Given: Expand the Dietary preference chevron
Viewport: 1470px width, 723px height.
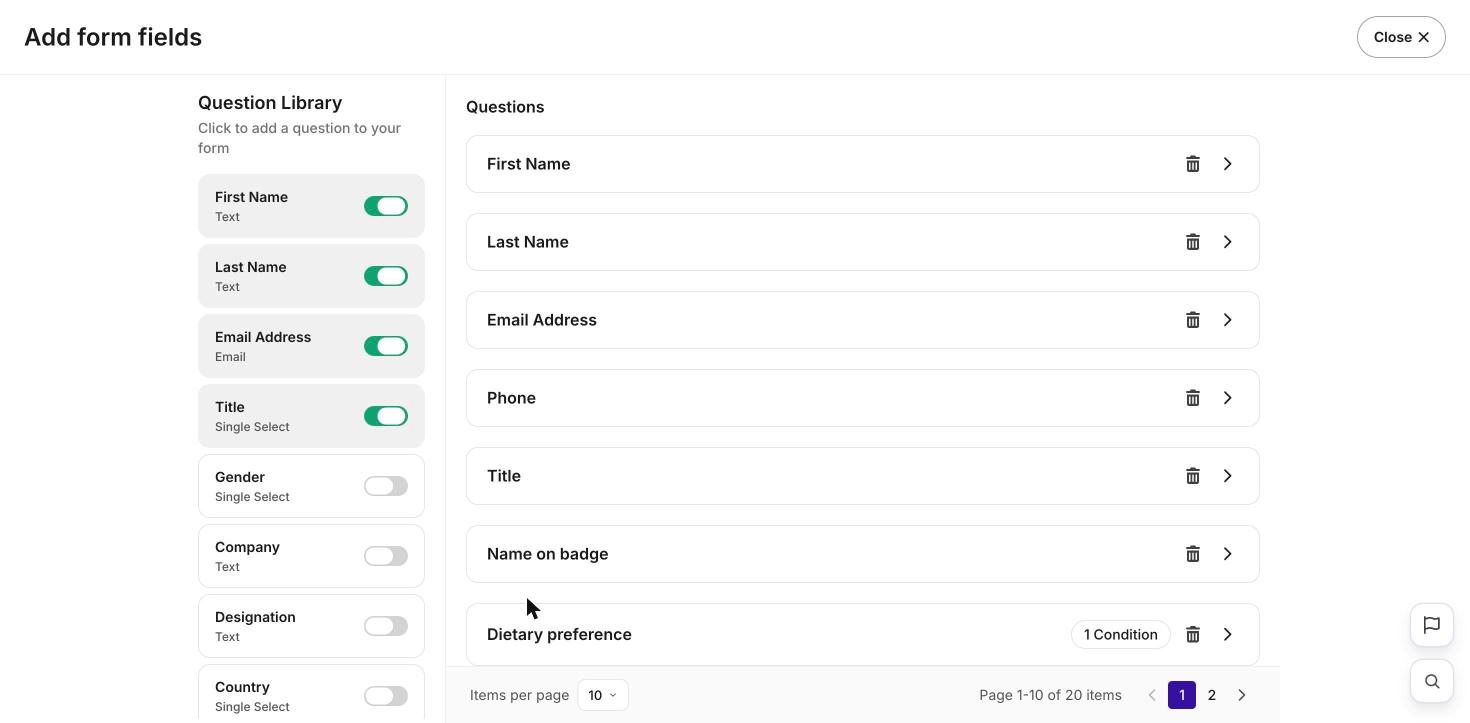Looking at the screenshot, I should [1228, 634].
